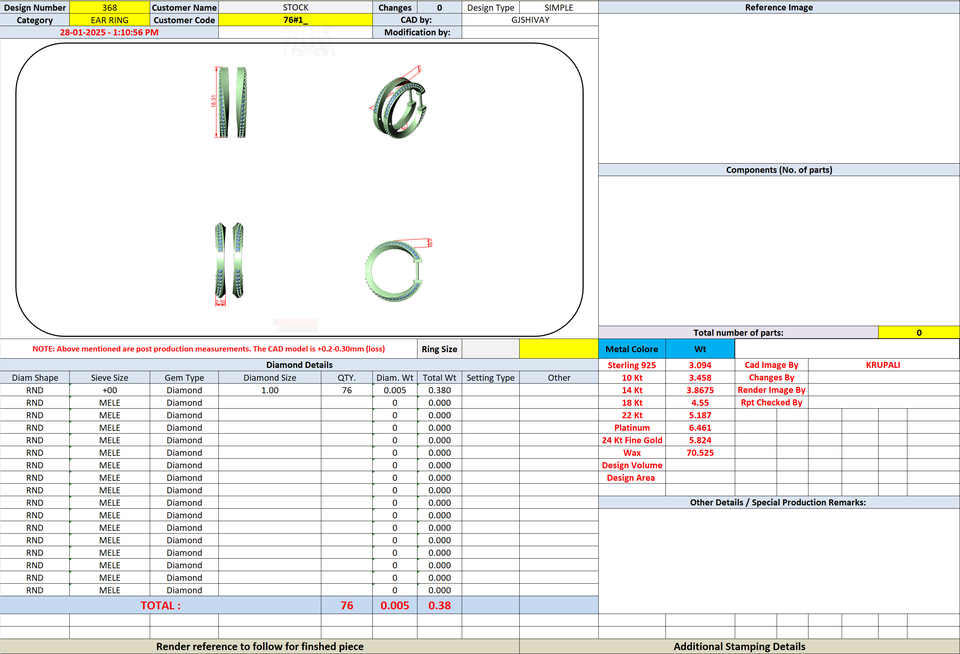Click the Components (No. of parts) header
Screen dimensions: 960x654
coord(779,170)
